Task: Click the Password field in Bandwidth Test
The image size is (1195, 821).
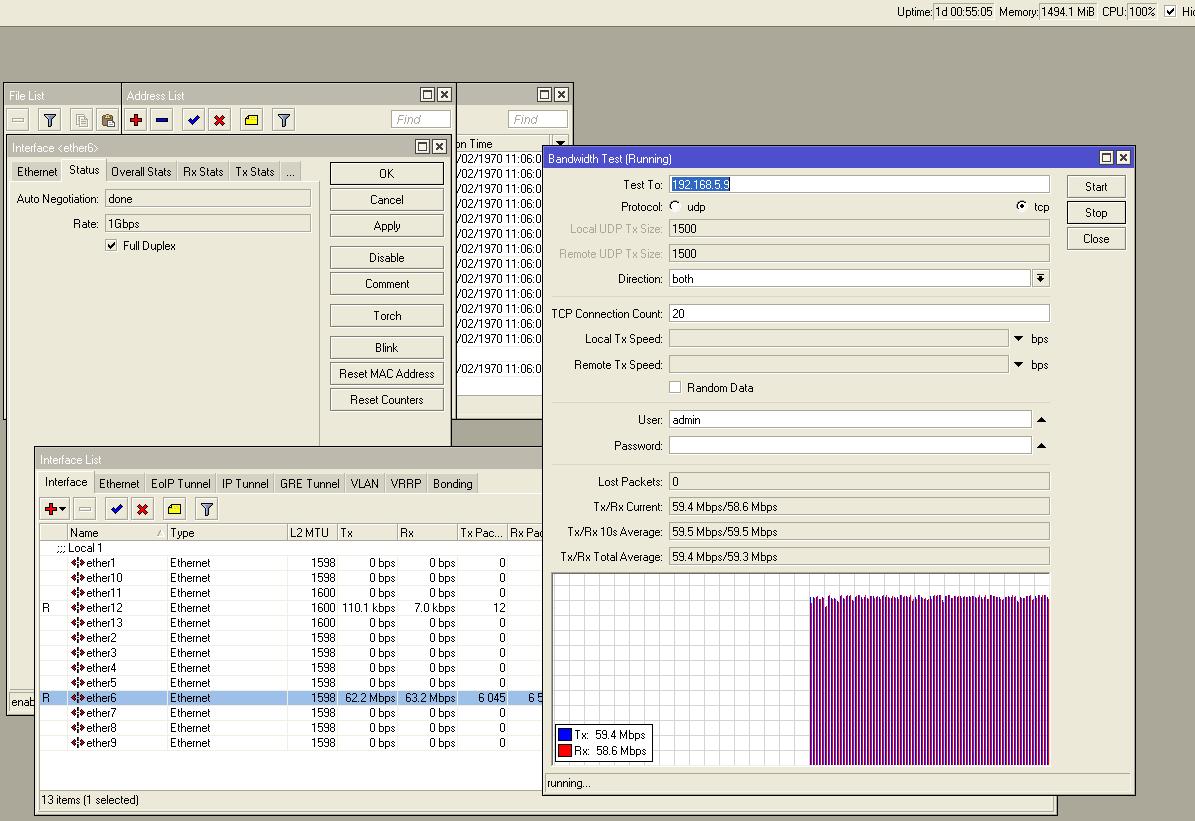Action: (x=850, y=445)
